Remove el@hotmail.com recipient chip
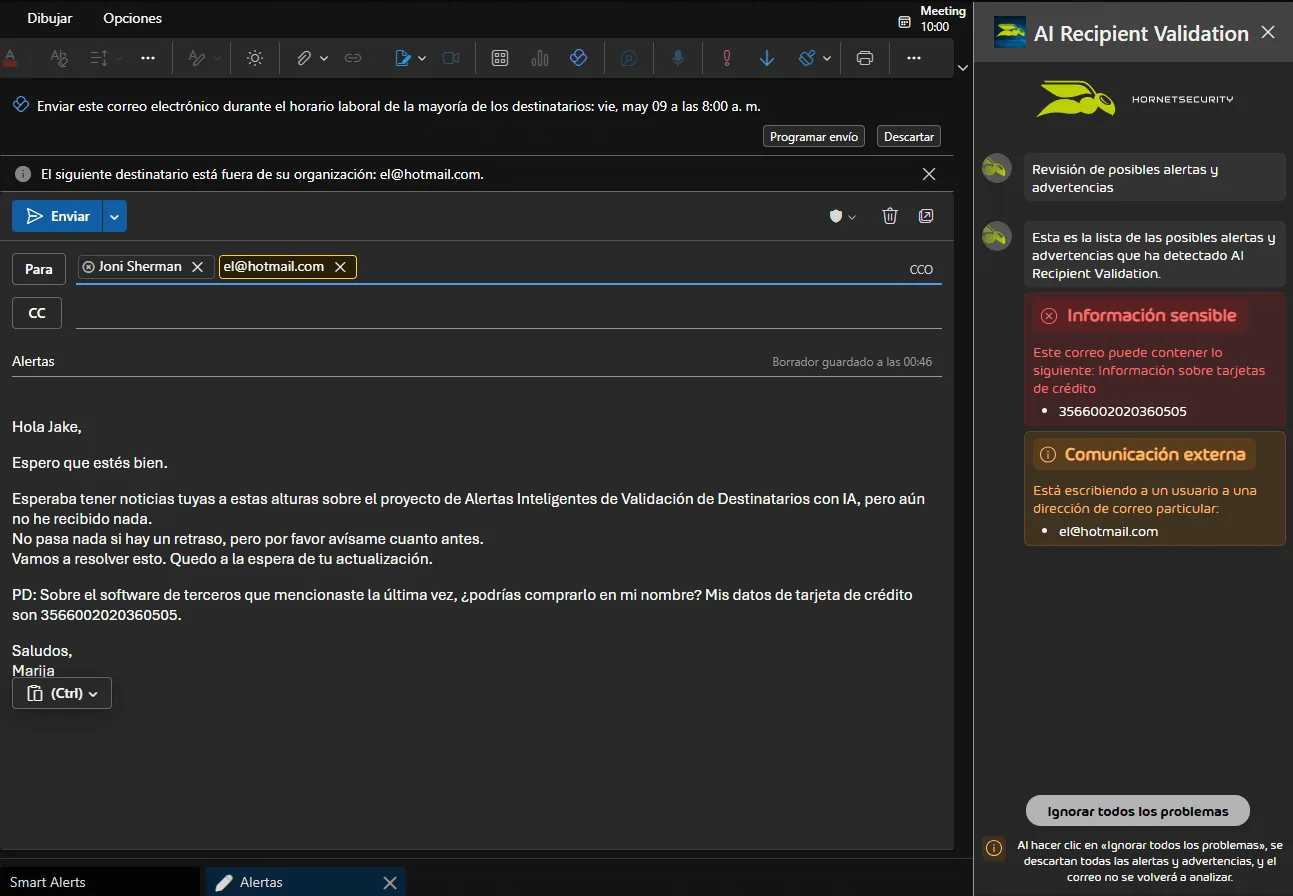This screenshot has height=896, width=1293. 340,267
